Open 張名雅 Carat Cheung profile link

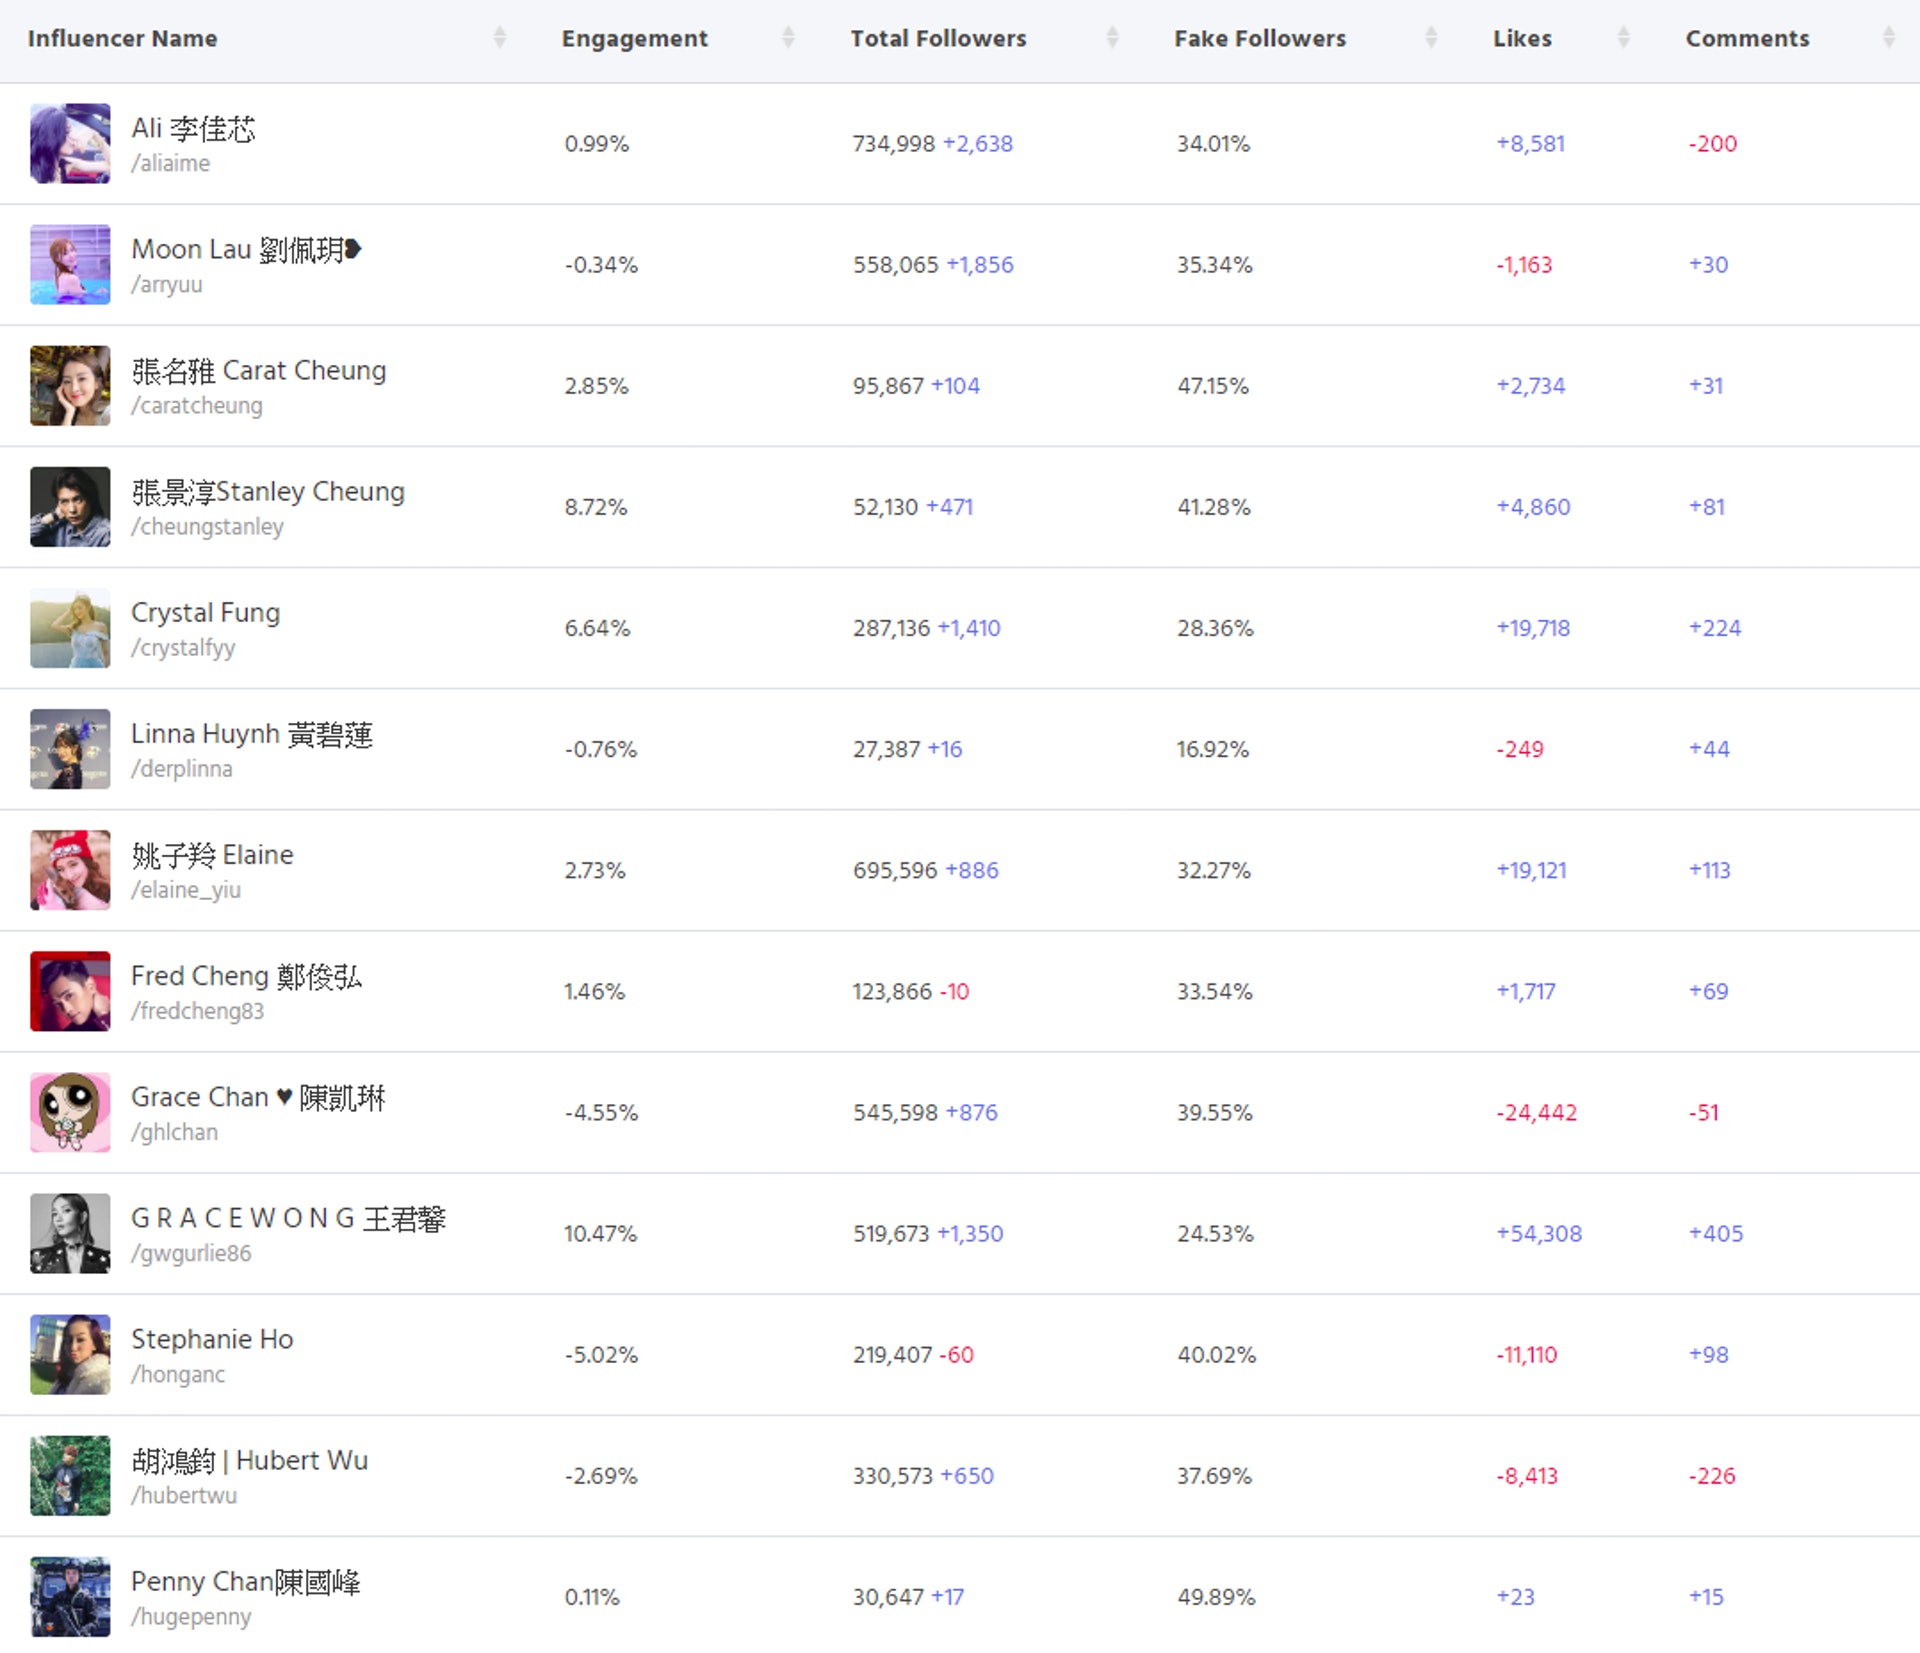click(x=258, y=370)
